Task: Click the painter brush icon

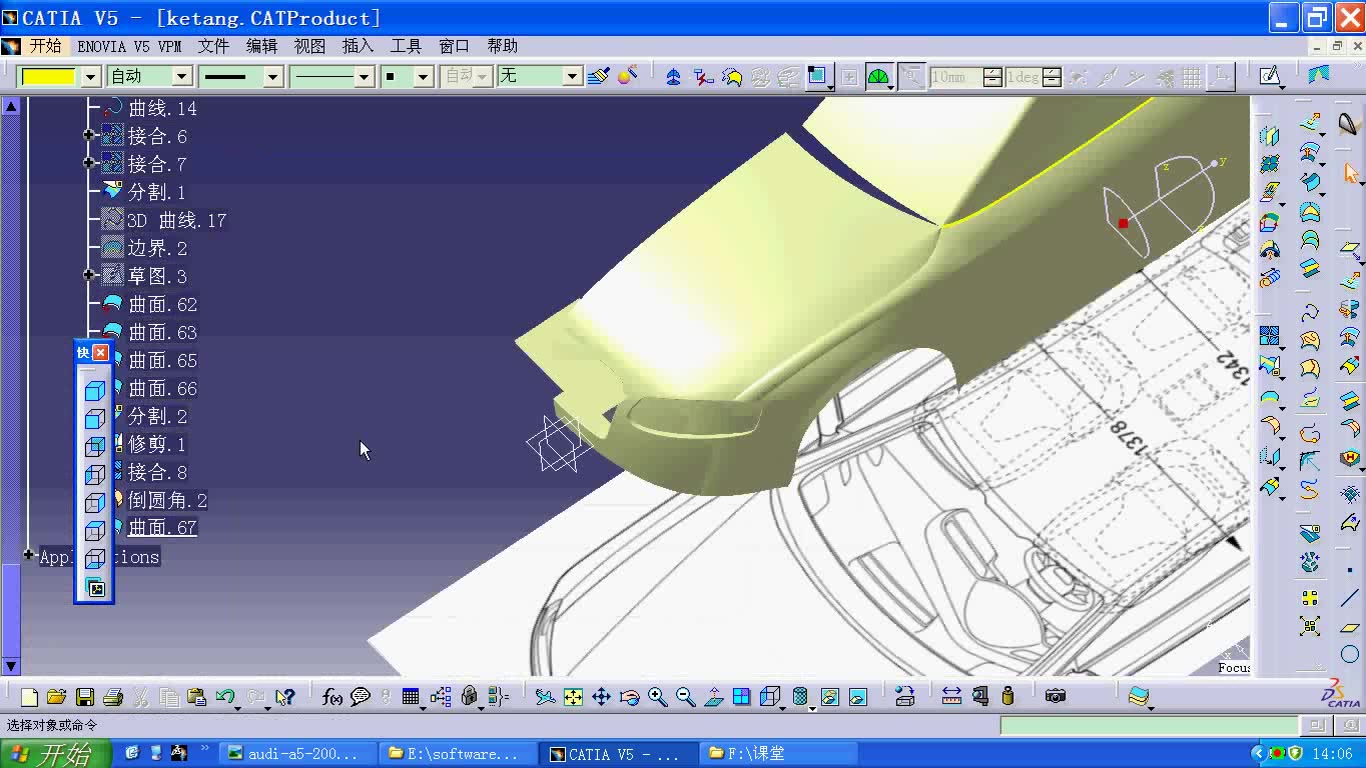Action: pos(598,76)
